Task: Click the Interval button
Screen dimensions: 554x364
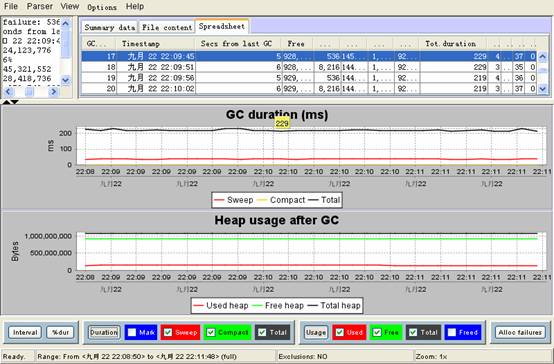Action: (25, 333)
